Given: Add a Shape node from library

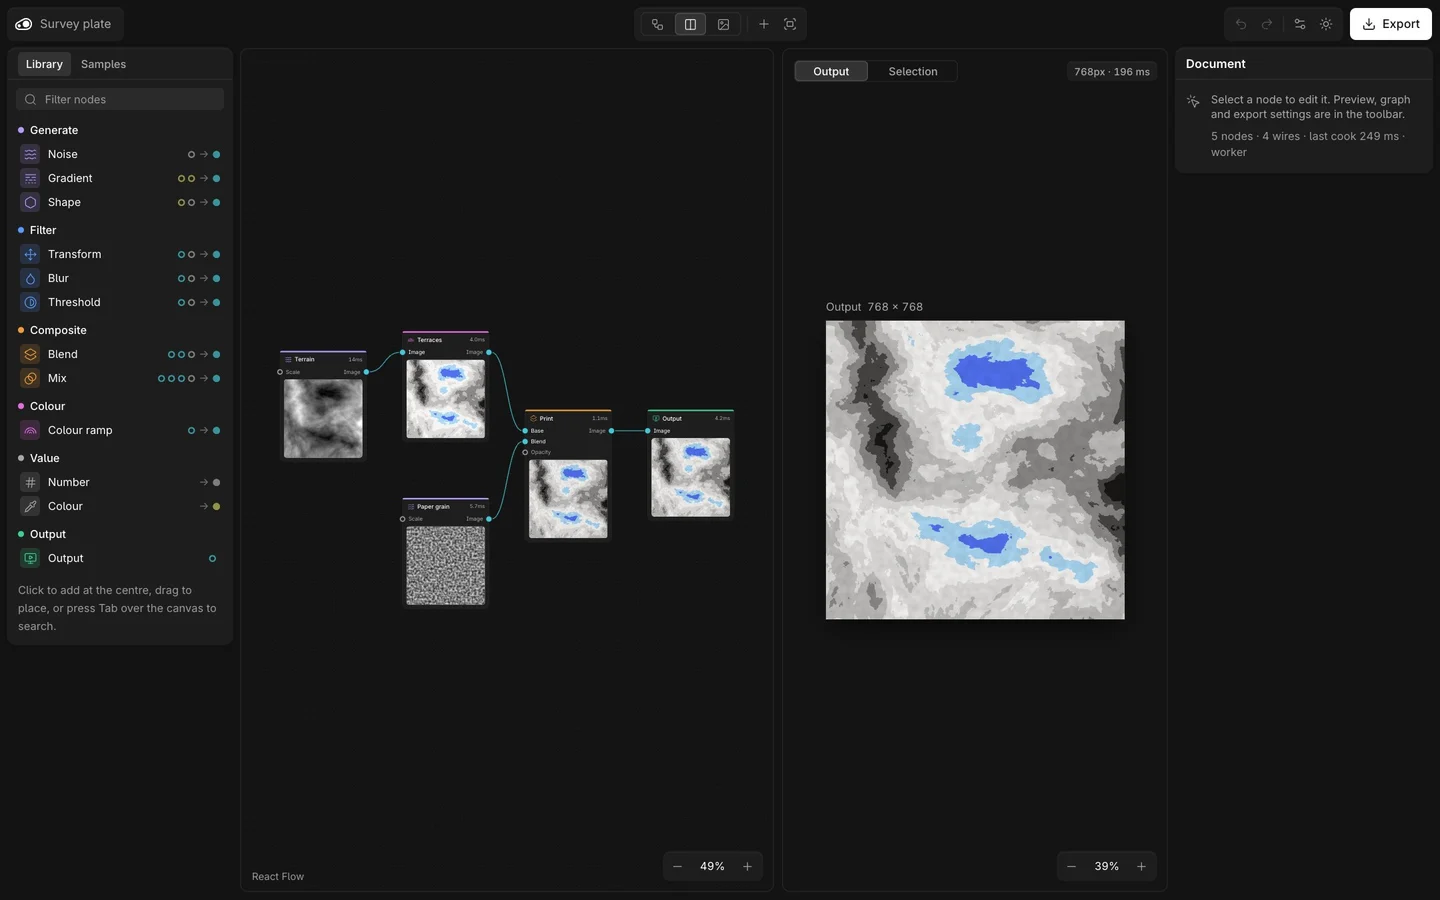Looking at the screenshot, I should (120, 202).
